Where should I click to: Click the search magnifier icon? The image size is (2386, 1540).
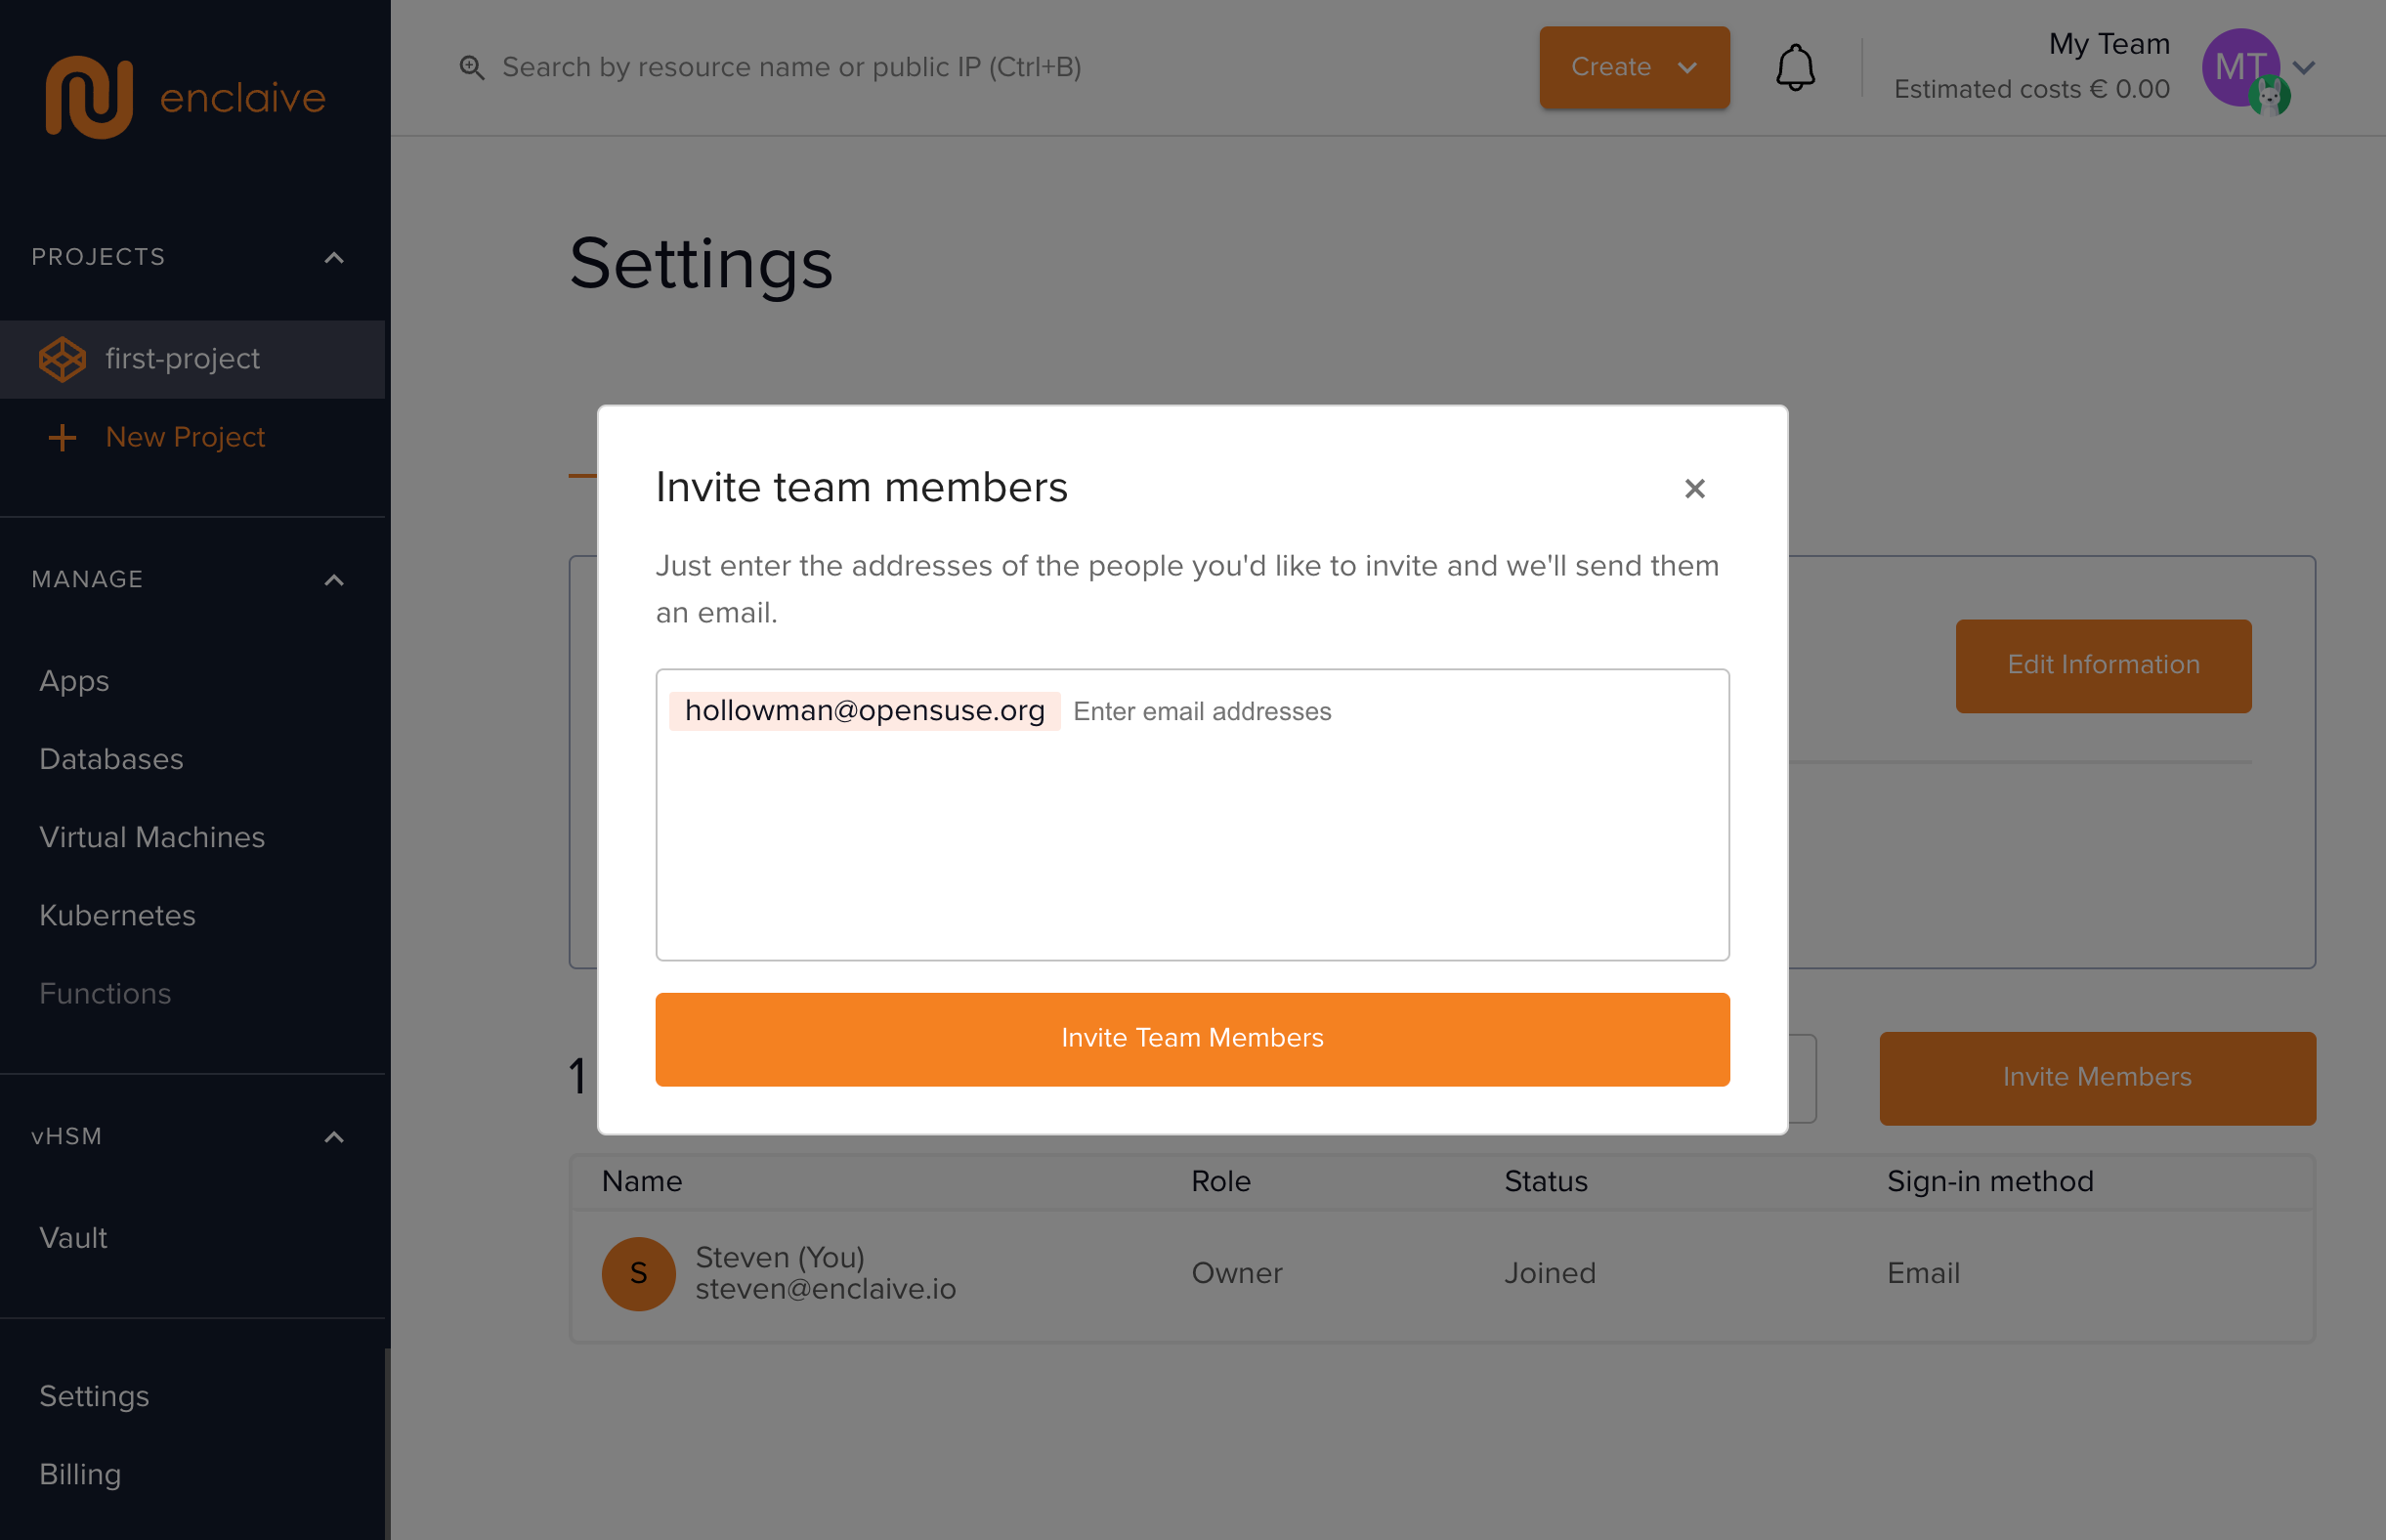pos(471,67)
